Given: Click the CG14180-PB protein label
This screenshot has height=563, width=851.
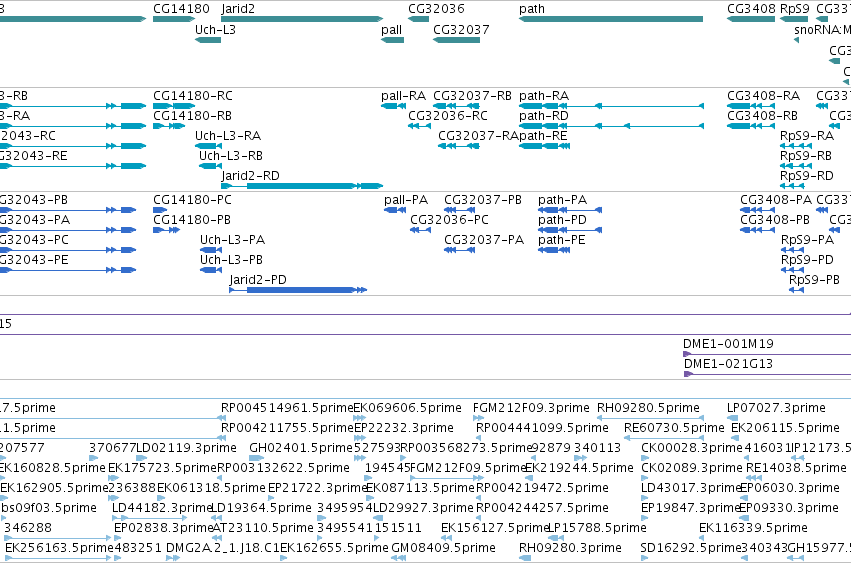Looking at the screenshot, I should pyautogui.click(x=192, y=219).
